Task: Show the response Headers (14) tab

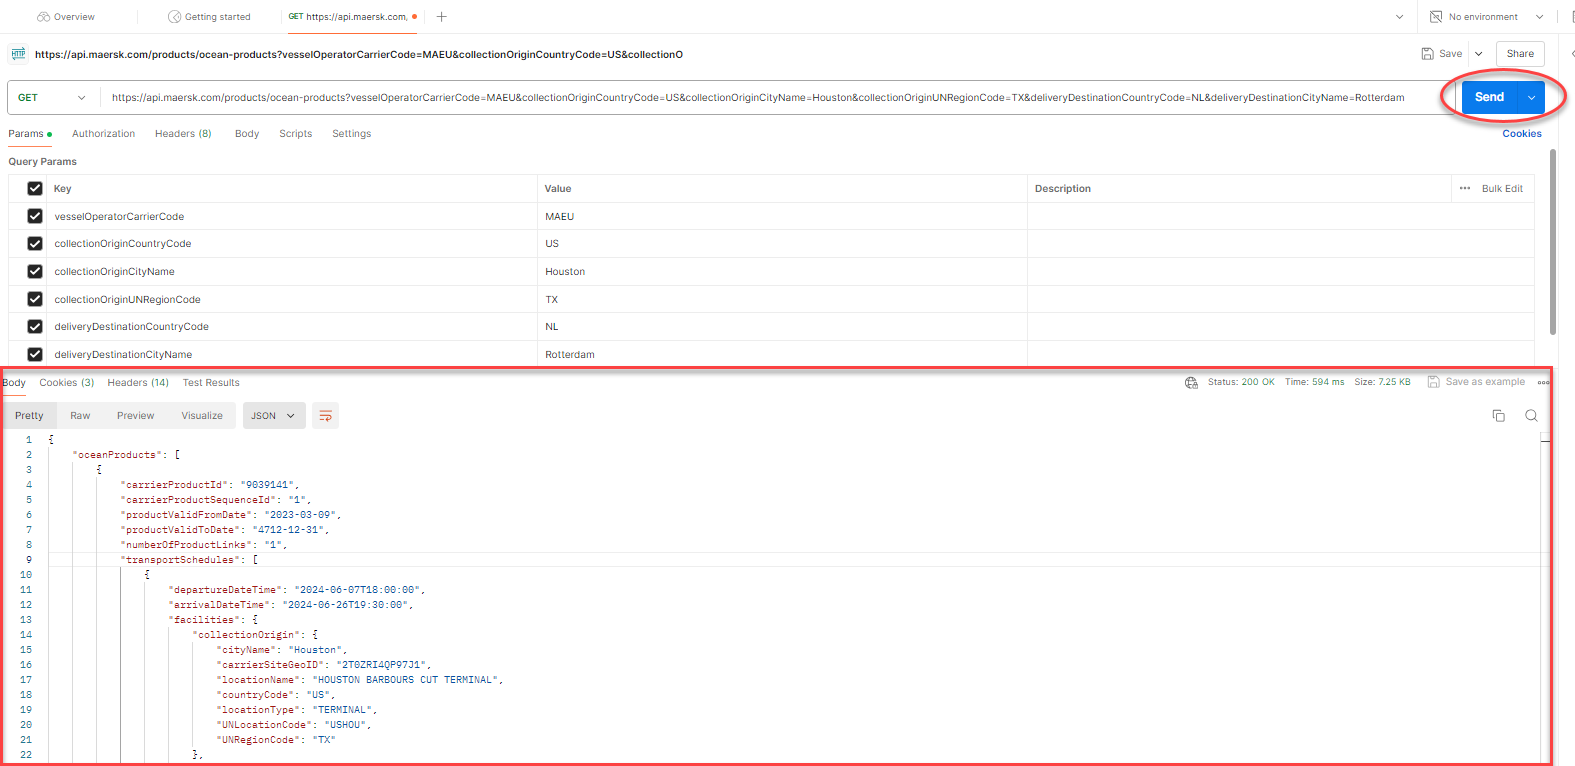Action: tap(138, 383)
